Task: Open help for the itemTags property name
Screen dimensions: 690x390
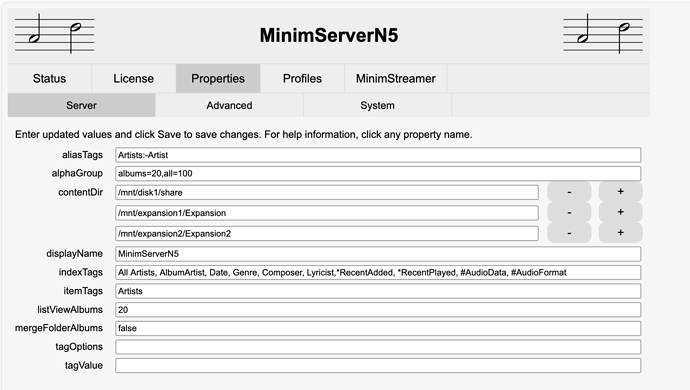Action: (x=83, y=291)
